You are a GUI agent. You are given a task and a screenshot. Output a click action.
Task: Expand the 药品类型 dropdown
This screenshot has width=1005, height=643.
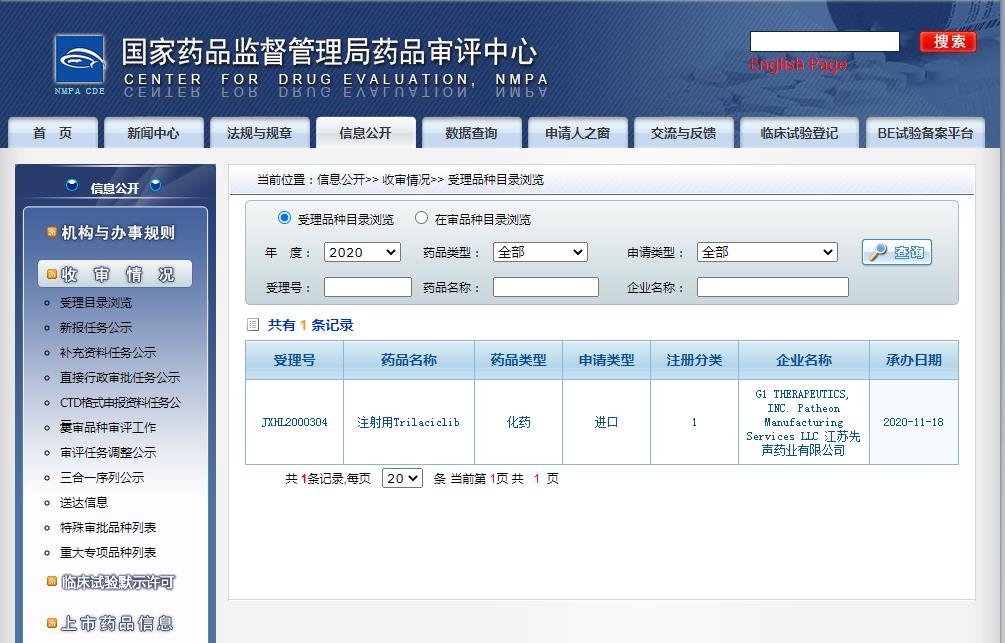click(540, 253)
